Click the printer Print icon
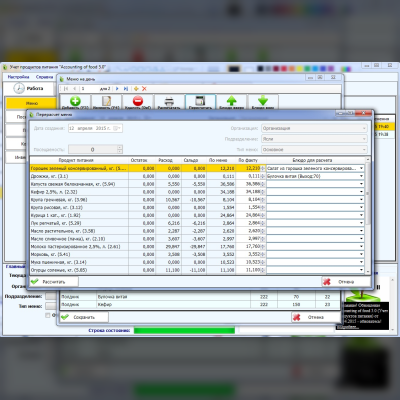 pyautogui.click(x=169, y=101)
